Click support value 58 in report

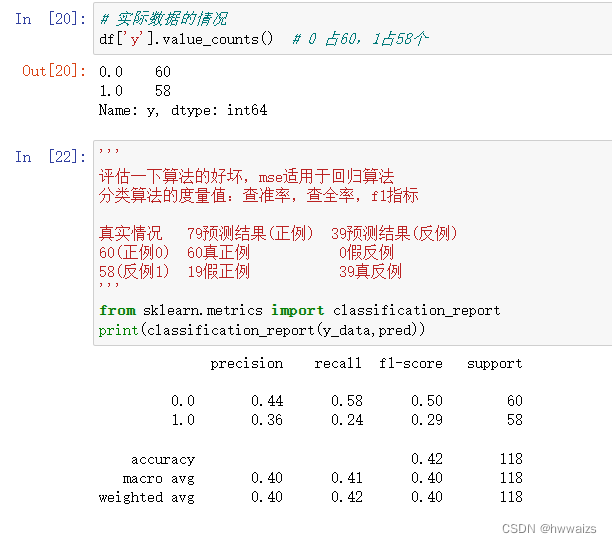tap(515, 420)
